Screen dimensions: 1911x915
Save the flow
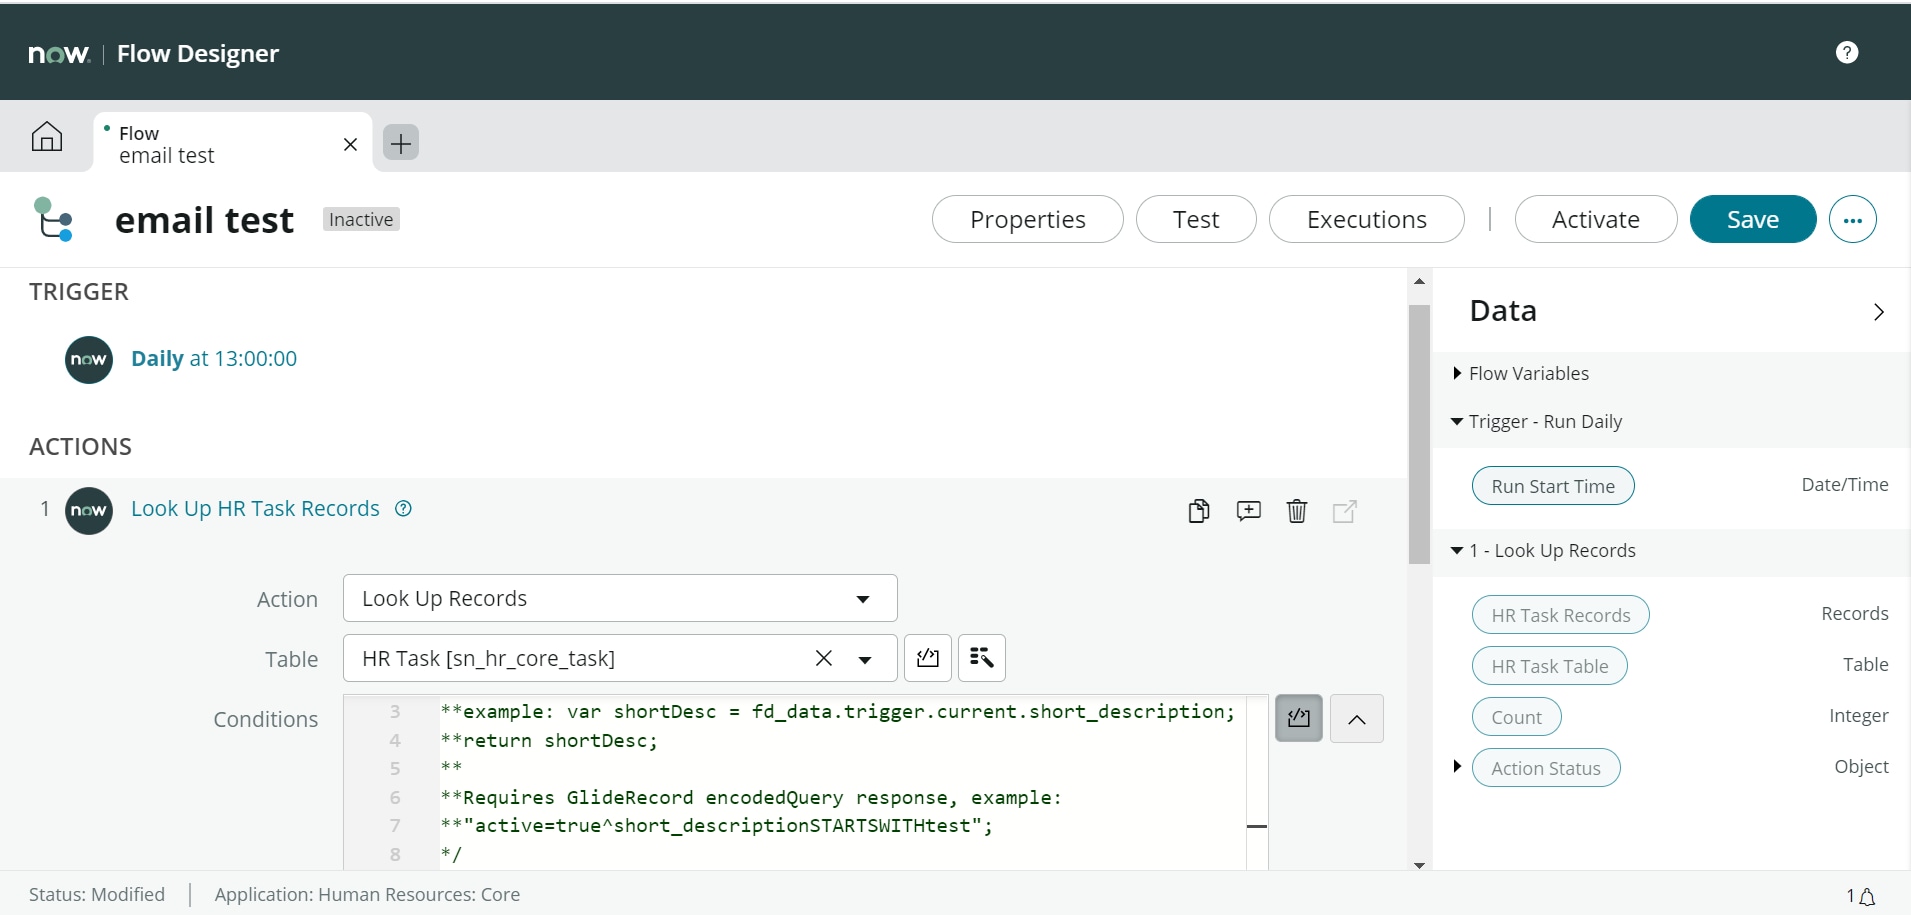[x=1753, y=219]
